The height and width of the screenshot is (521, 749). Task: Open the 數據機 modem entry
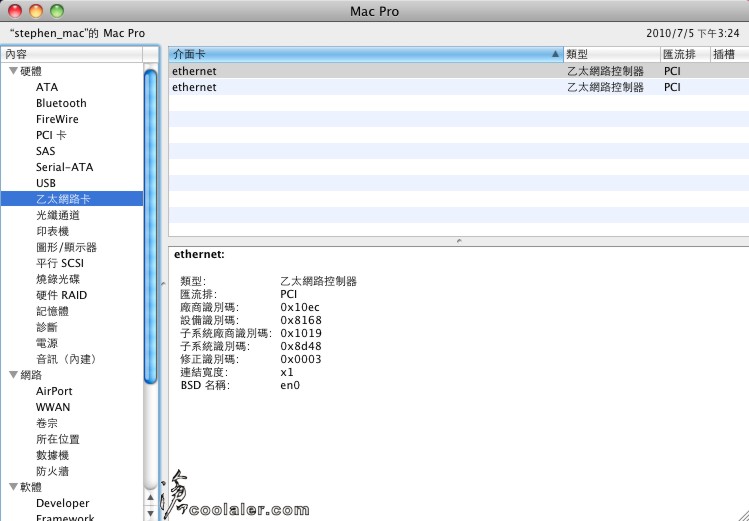pyautogui.click(x=53, y=455)
